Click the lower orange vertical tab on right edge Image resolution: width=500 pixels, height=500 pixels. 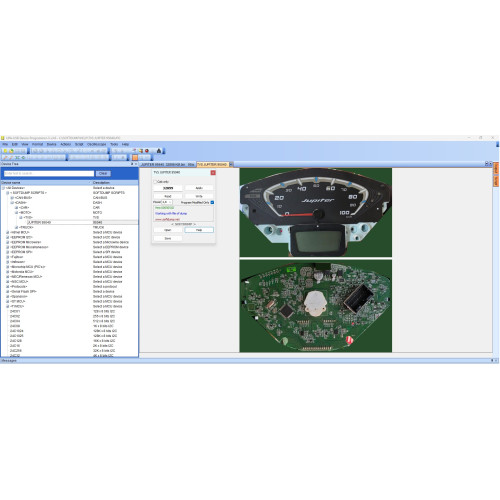[496, 181]
